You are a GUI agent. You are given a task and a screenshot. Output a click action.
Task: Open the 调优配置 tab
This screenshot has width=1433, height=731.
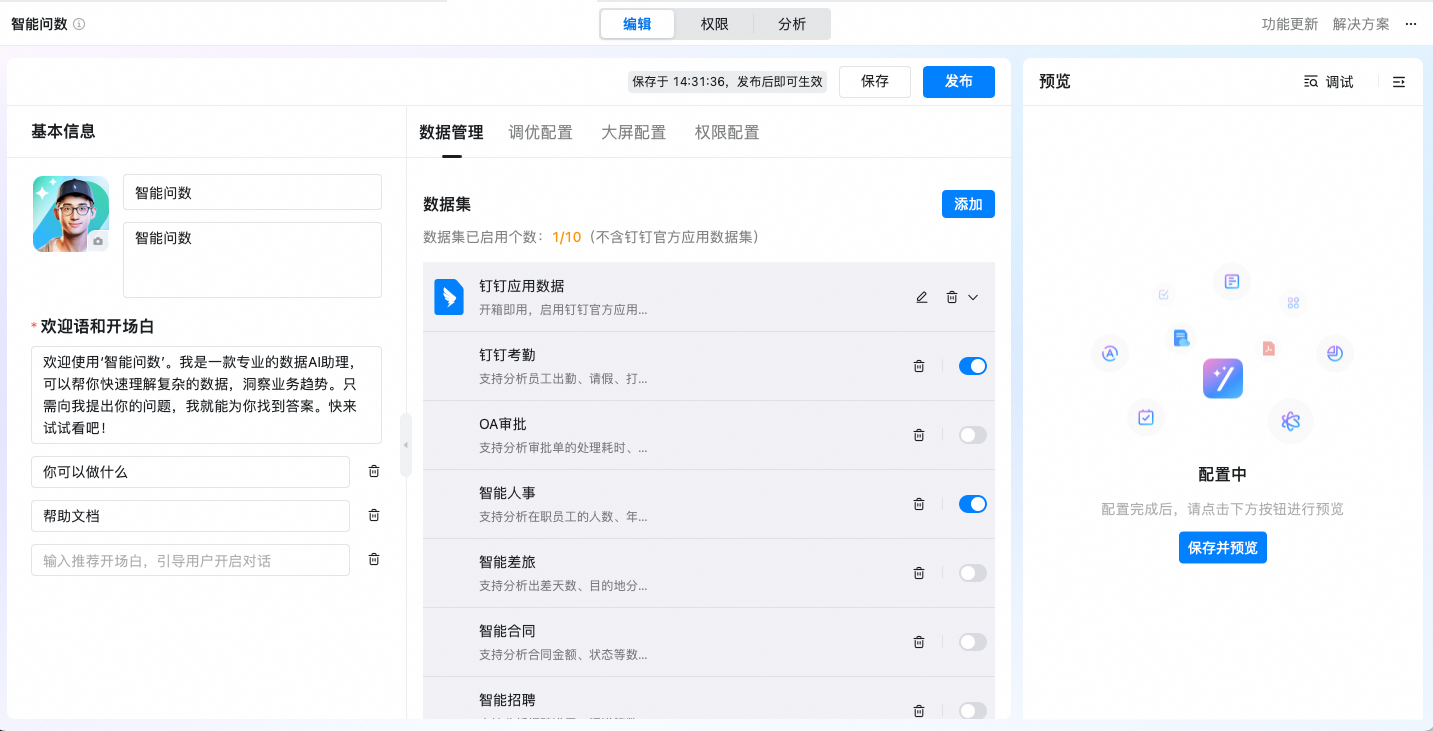541,132
